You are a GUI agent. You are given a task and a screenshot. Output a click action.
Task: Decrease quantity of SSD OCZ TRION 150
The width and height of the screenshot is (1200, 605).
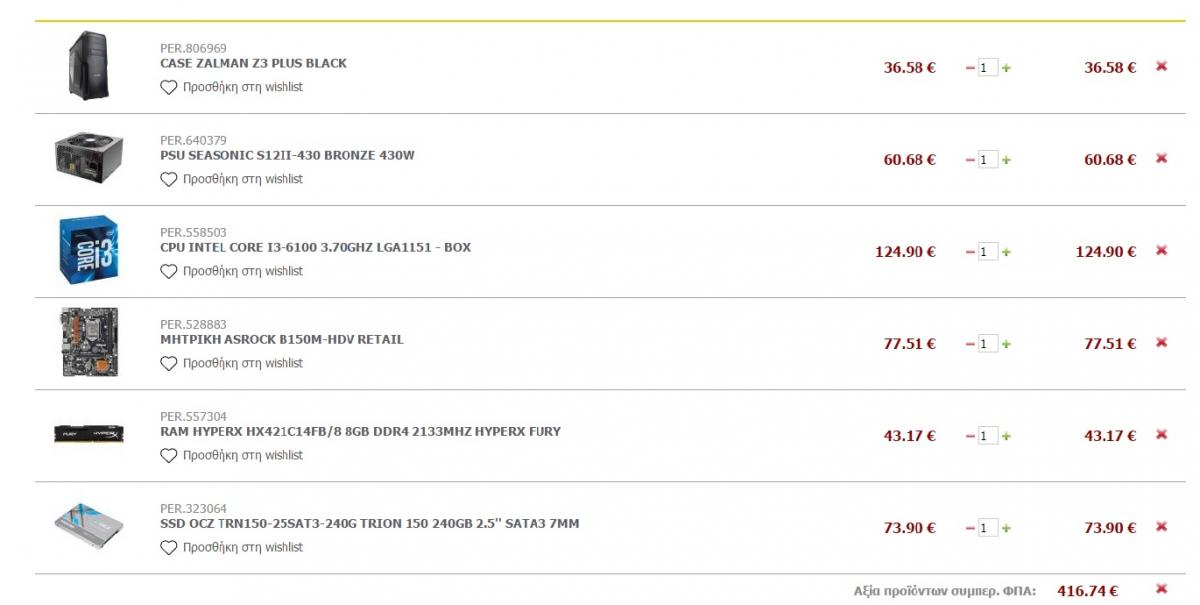coord(970,528)
